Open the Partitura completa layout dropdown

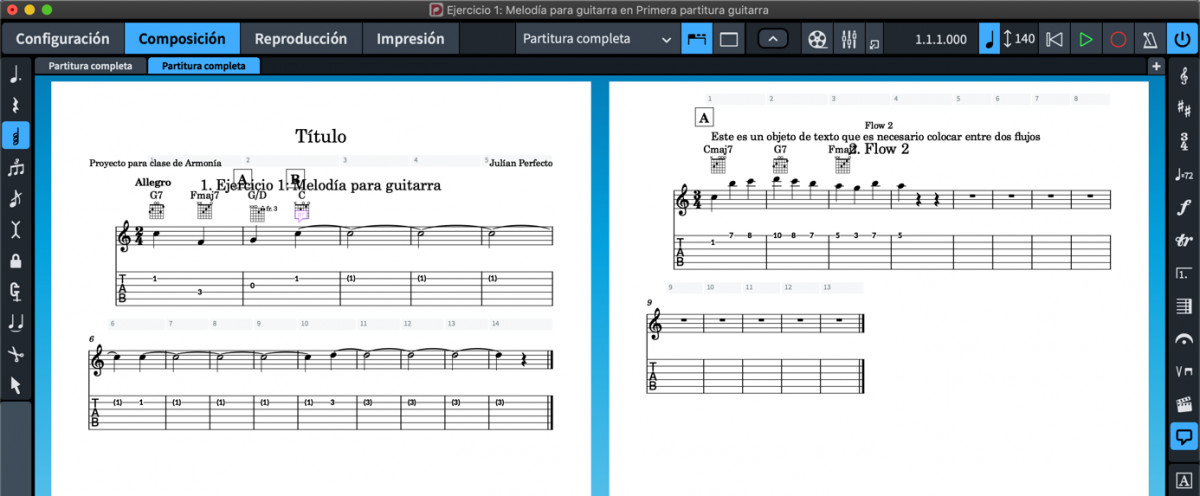[598, 40]
